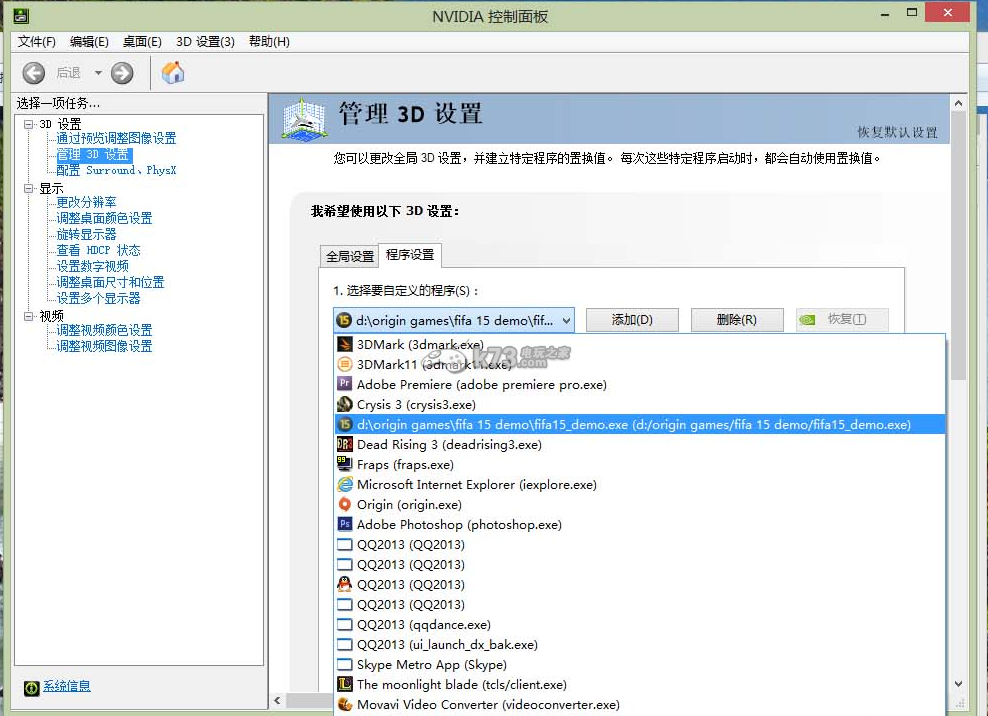Click the Home icon in toolbar
988x716 pixels.
point(173,72)
